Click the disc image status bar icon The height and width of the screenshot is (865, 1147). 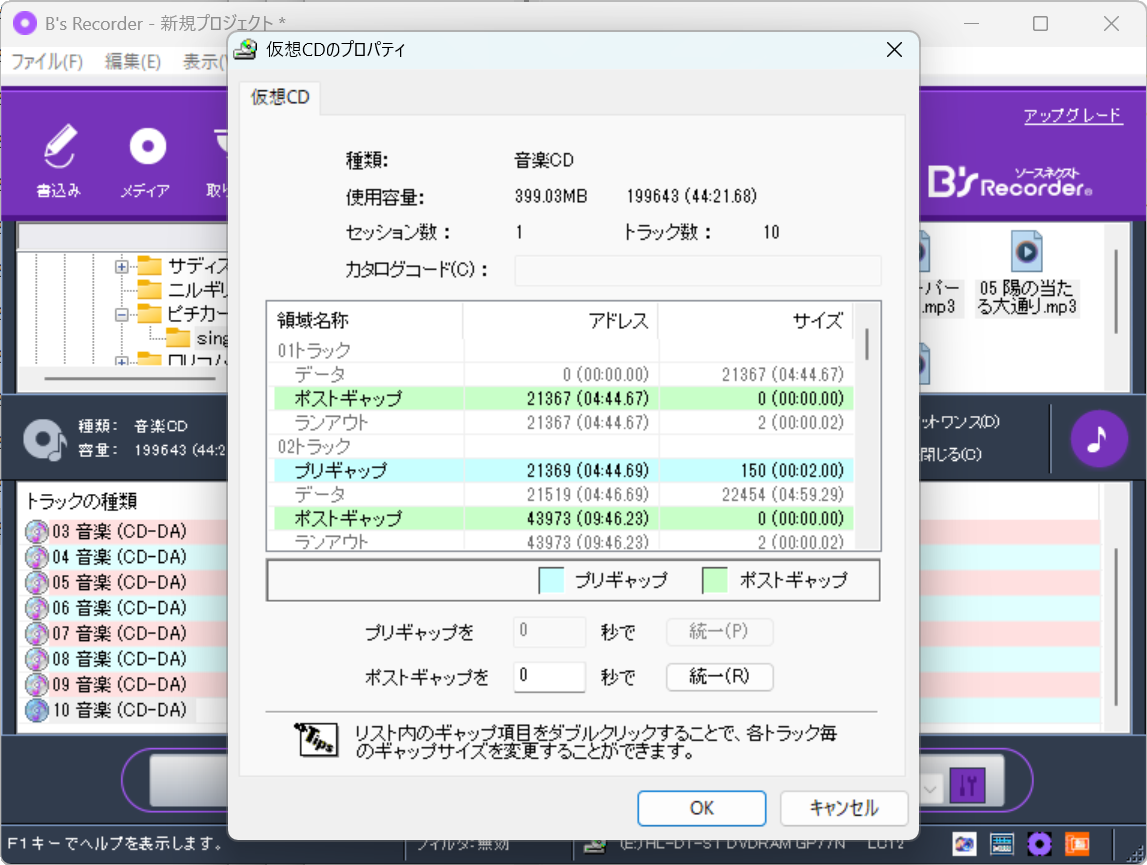(x=964, y=845)
